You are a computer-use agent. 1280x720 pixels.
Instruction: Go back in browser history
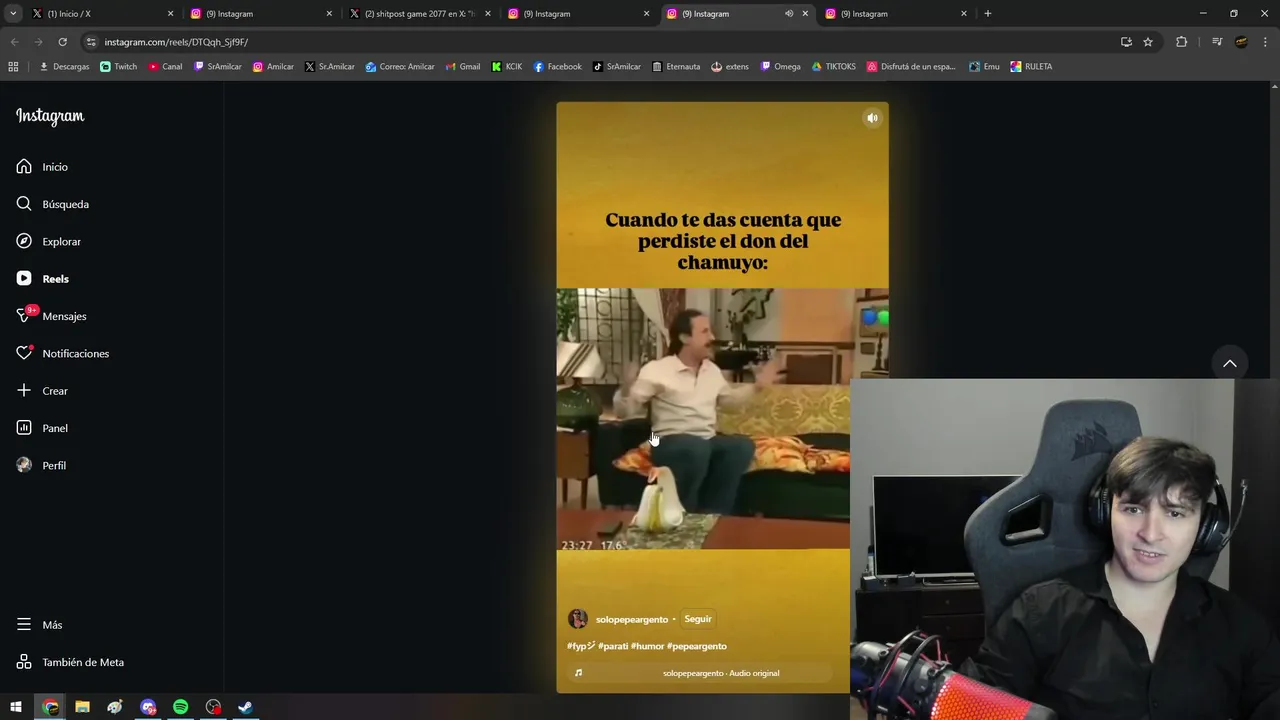coord(14,42)
